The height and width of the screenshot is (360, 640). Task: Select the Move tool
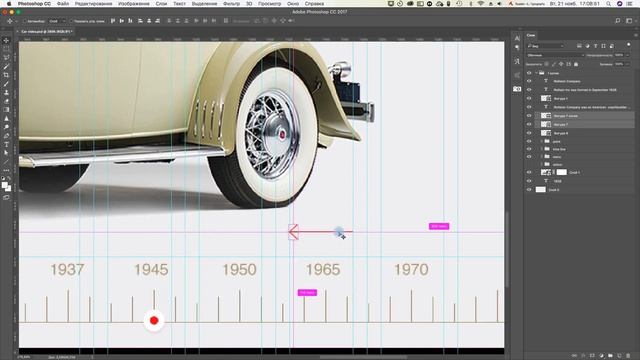(6, 40)
